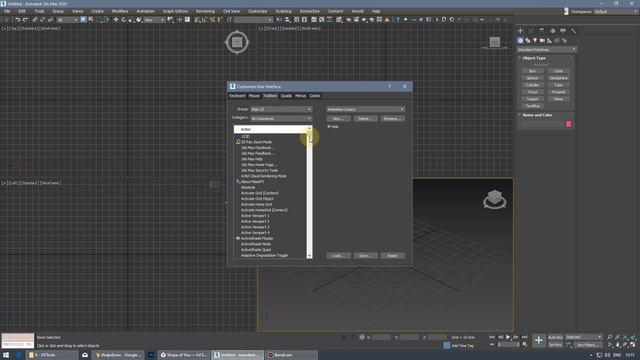Open the Display tab in command panel
The height and width of the screenshot is (360, 640).
click(x=563, y=31)
